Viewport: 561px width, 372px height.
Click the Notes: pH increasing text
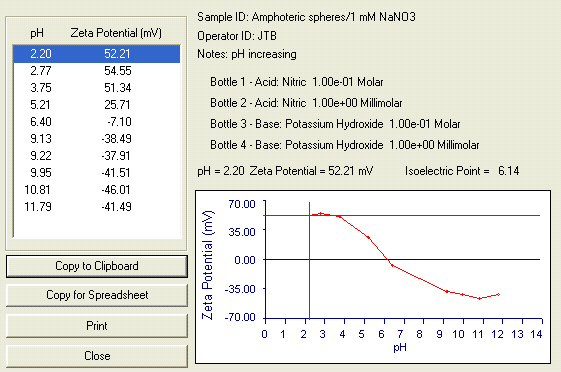[247, 54]
